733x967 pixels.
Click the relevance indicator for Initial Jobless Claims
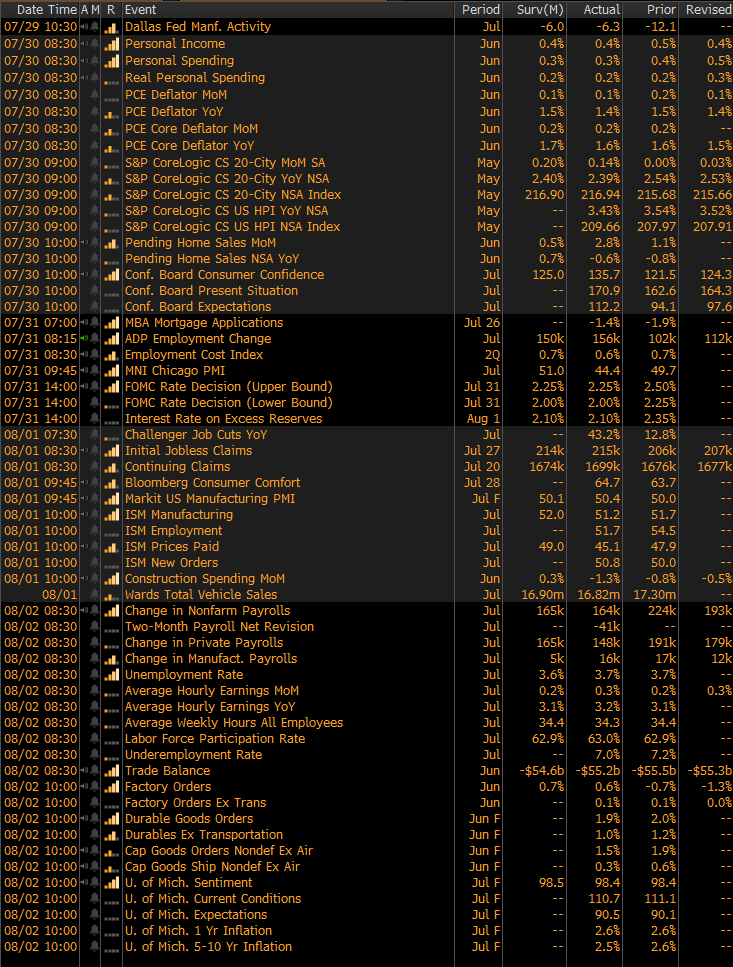pyautogui.click(x=111, y=451)
